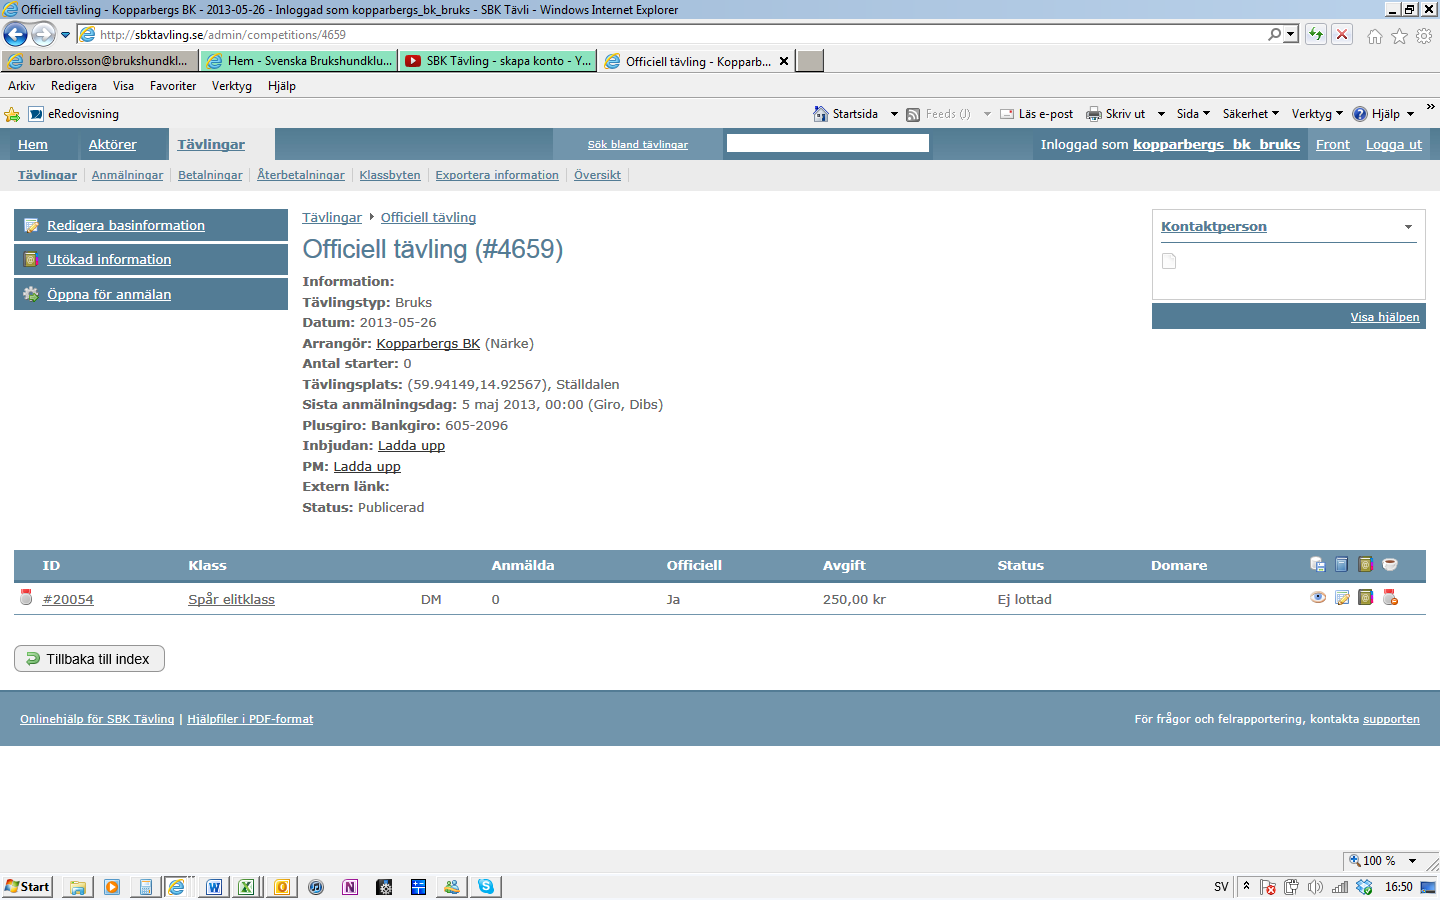This screenshot has width=1440, height=900.
Task: Click the favorites bar add-star icon
Action: click(x=12, y=114)
